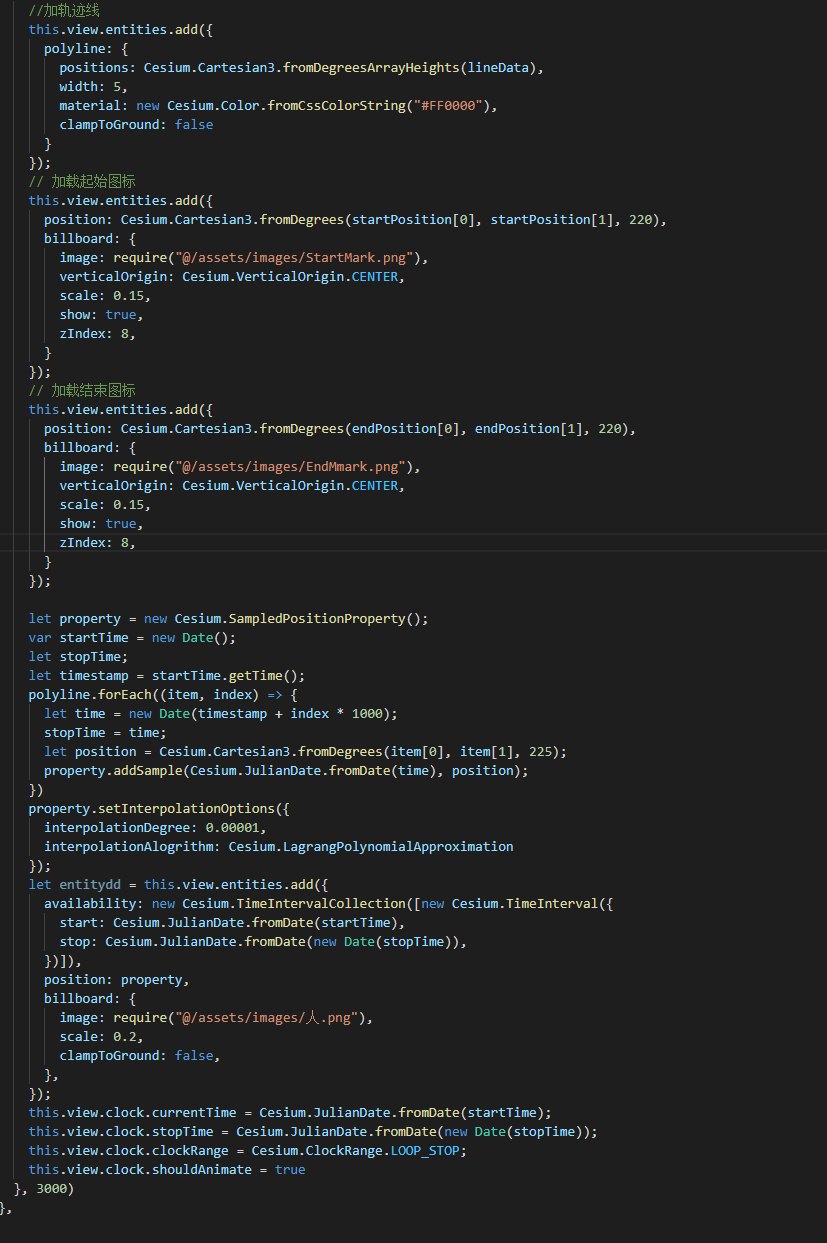
Task: Click the StartMark.png image path string
Action: click(x=295, y=258)
